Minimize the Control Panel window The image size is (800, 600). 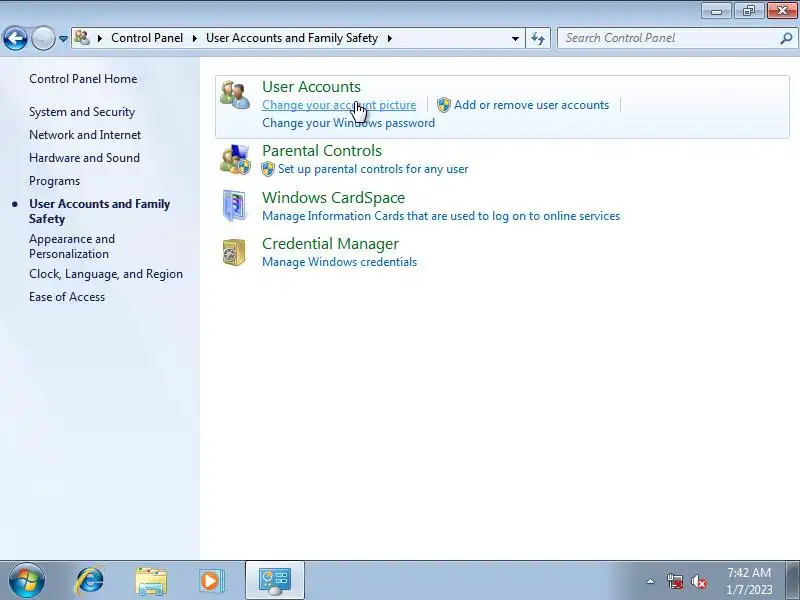point(716,11)
